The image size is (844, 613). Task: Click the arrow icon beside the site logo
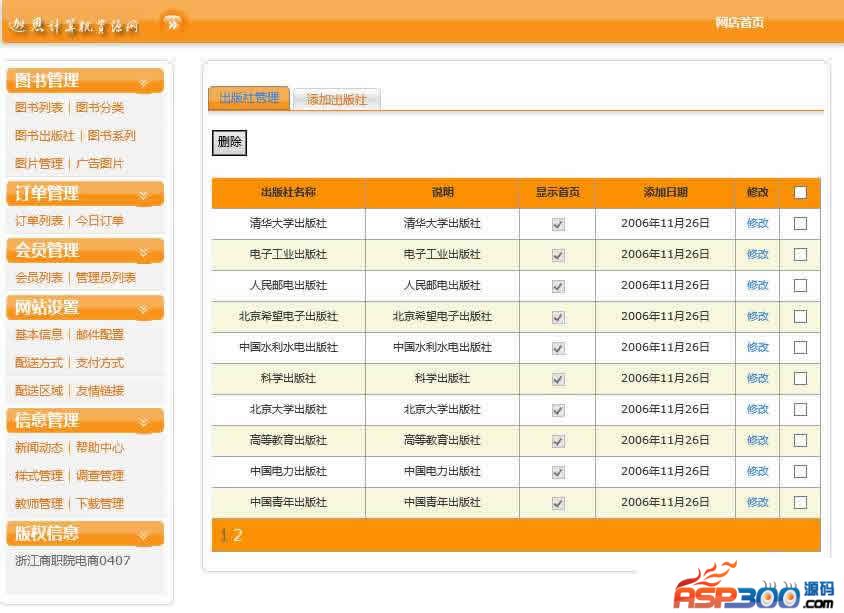173,22
